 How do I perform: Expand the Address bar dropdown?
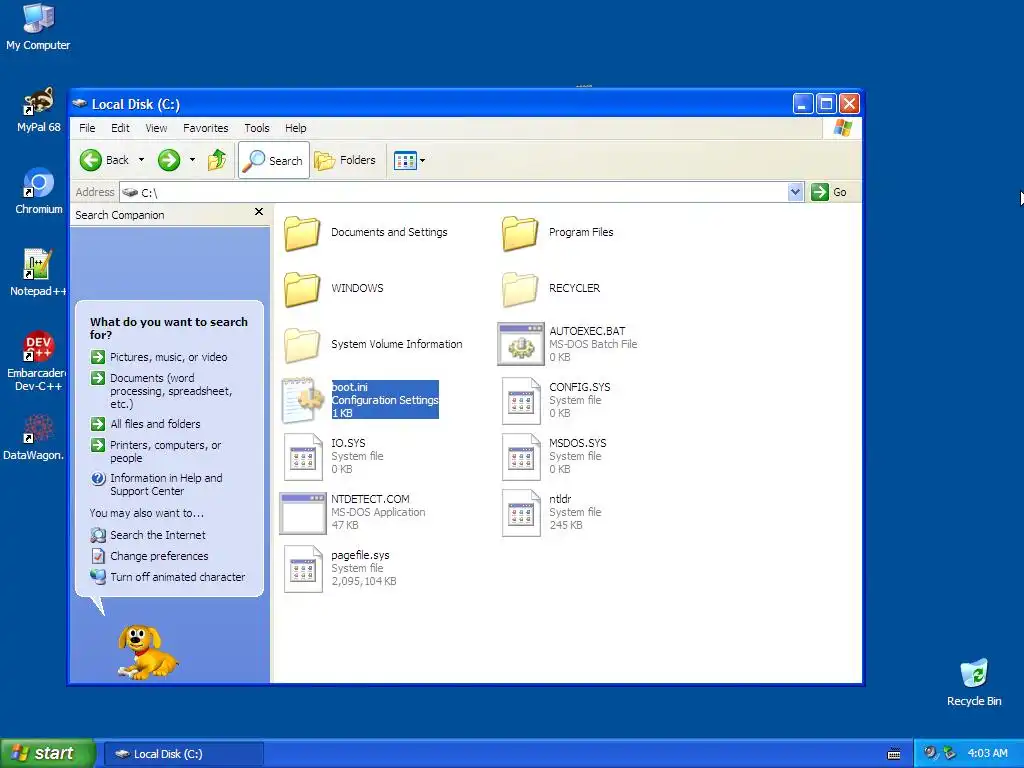(795, 192)
